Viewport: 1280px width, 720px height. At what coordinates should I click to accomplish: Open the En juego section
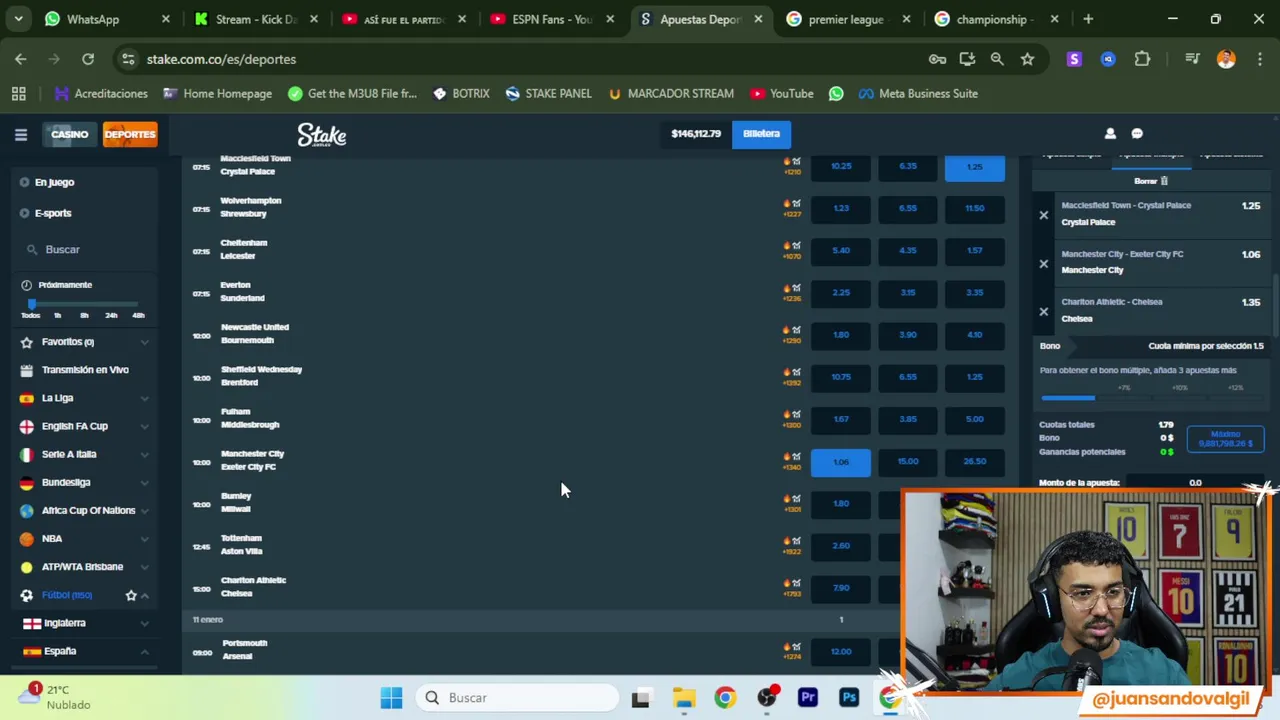coord(54,182)
